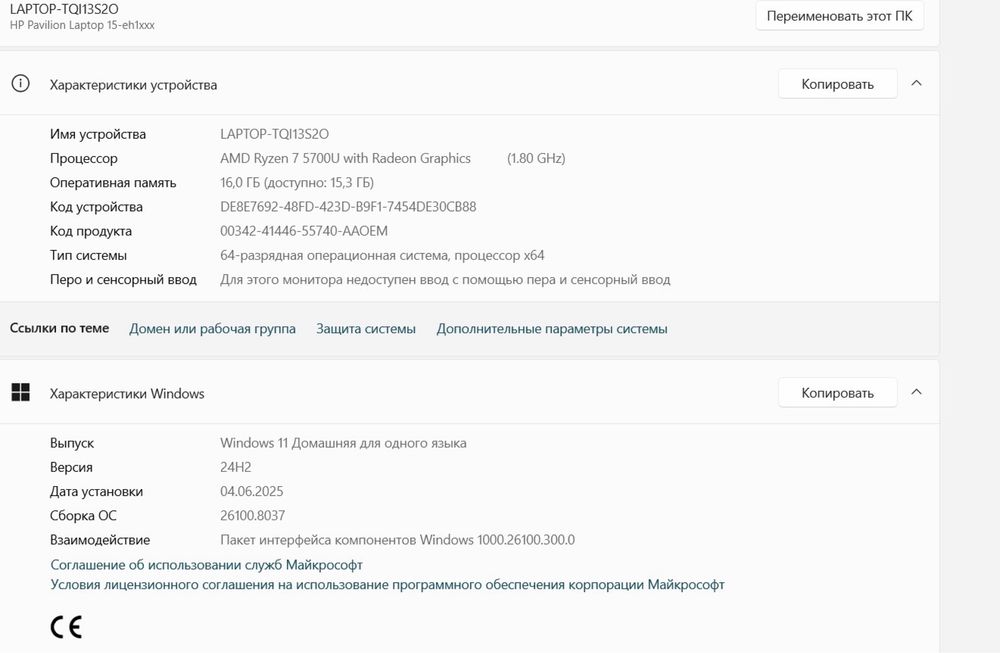The image size is (1000, 653).
Task: Copy device specifications with Копировать button
Action: pos(837,84)
